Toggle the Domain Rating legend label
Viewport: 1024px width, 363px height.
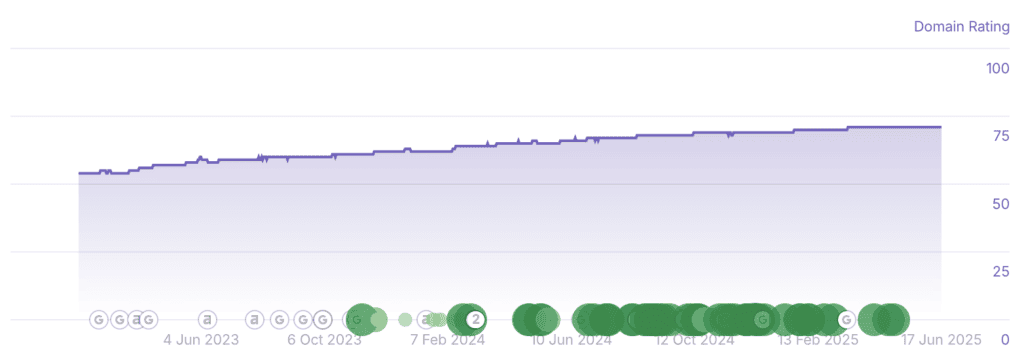tap(961, 27)
